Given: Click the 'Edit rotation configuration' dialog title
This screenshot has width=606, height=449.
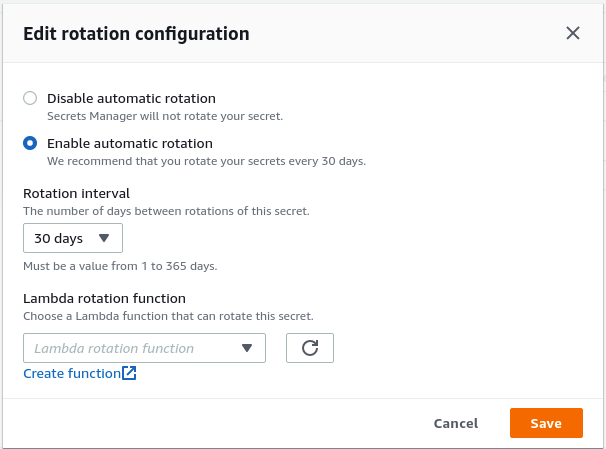Looking at the screenshot, I should [136, 33].
